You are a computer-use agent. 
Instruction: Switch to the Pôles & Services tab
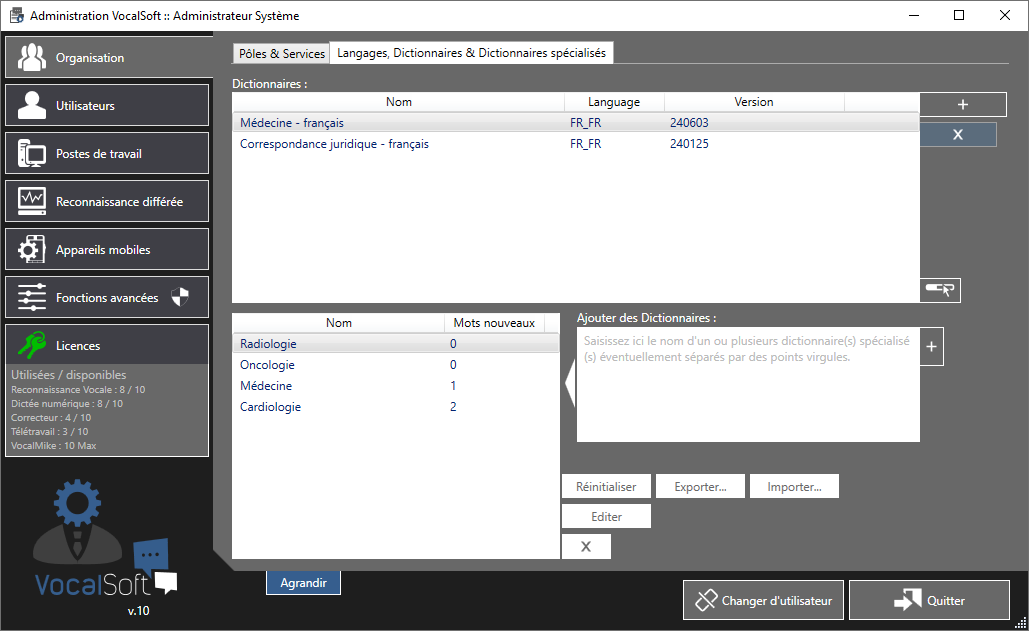pyautogui.click(x=282, y=53)
